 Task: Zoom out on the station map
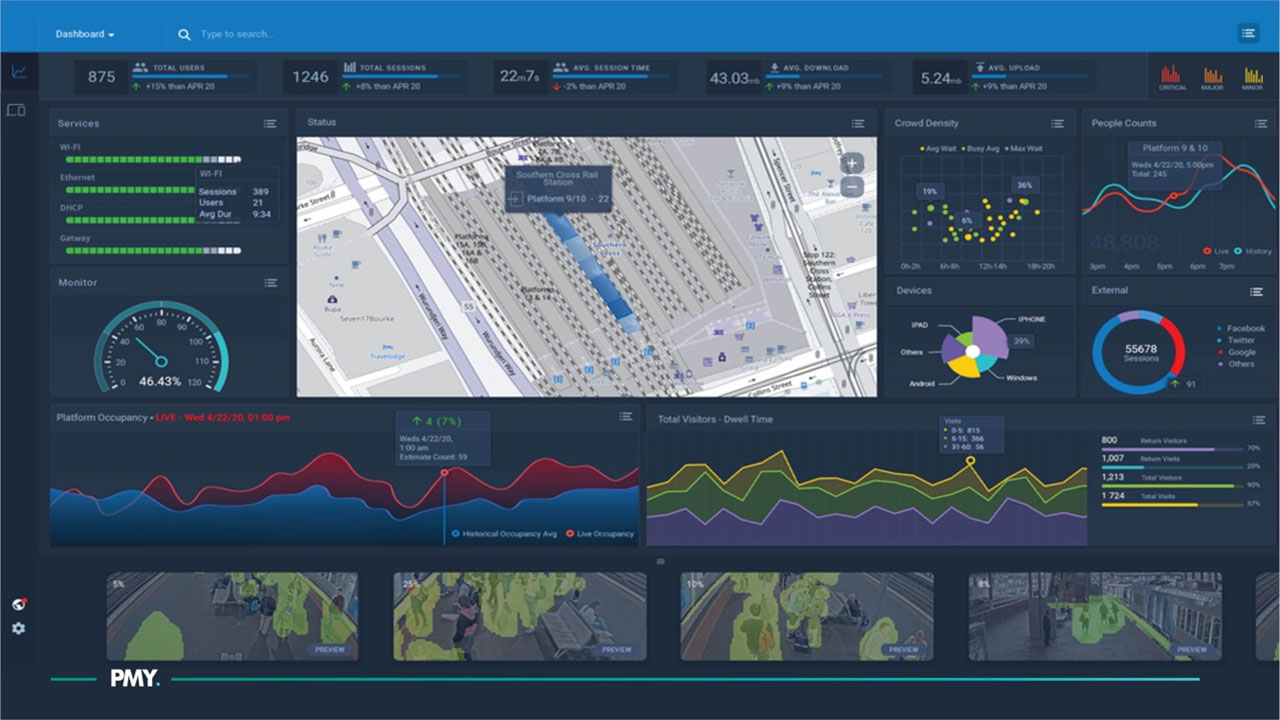pos(852,187)
